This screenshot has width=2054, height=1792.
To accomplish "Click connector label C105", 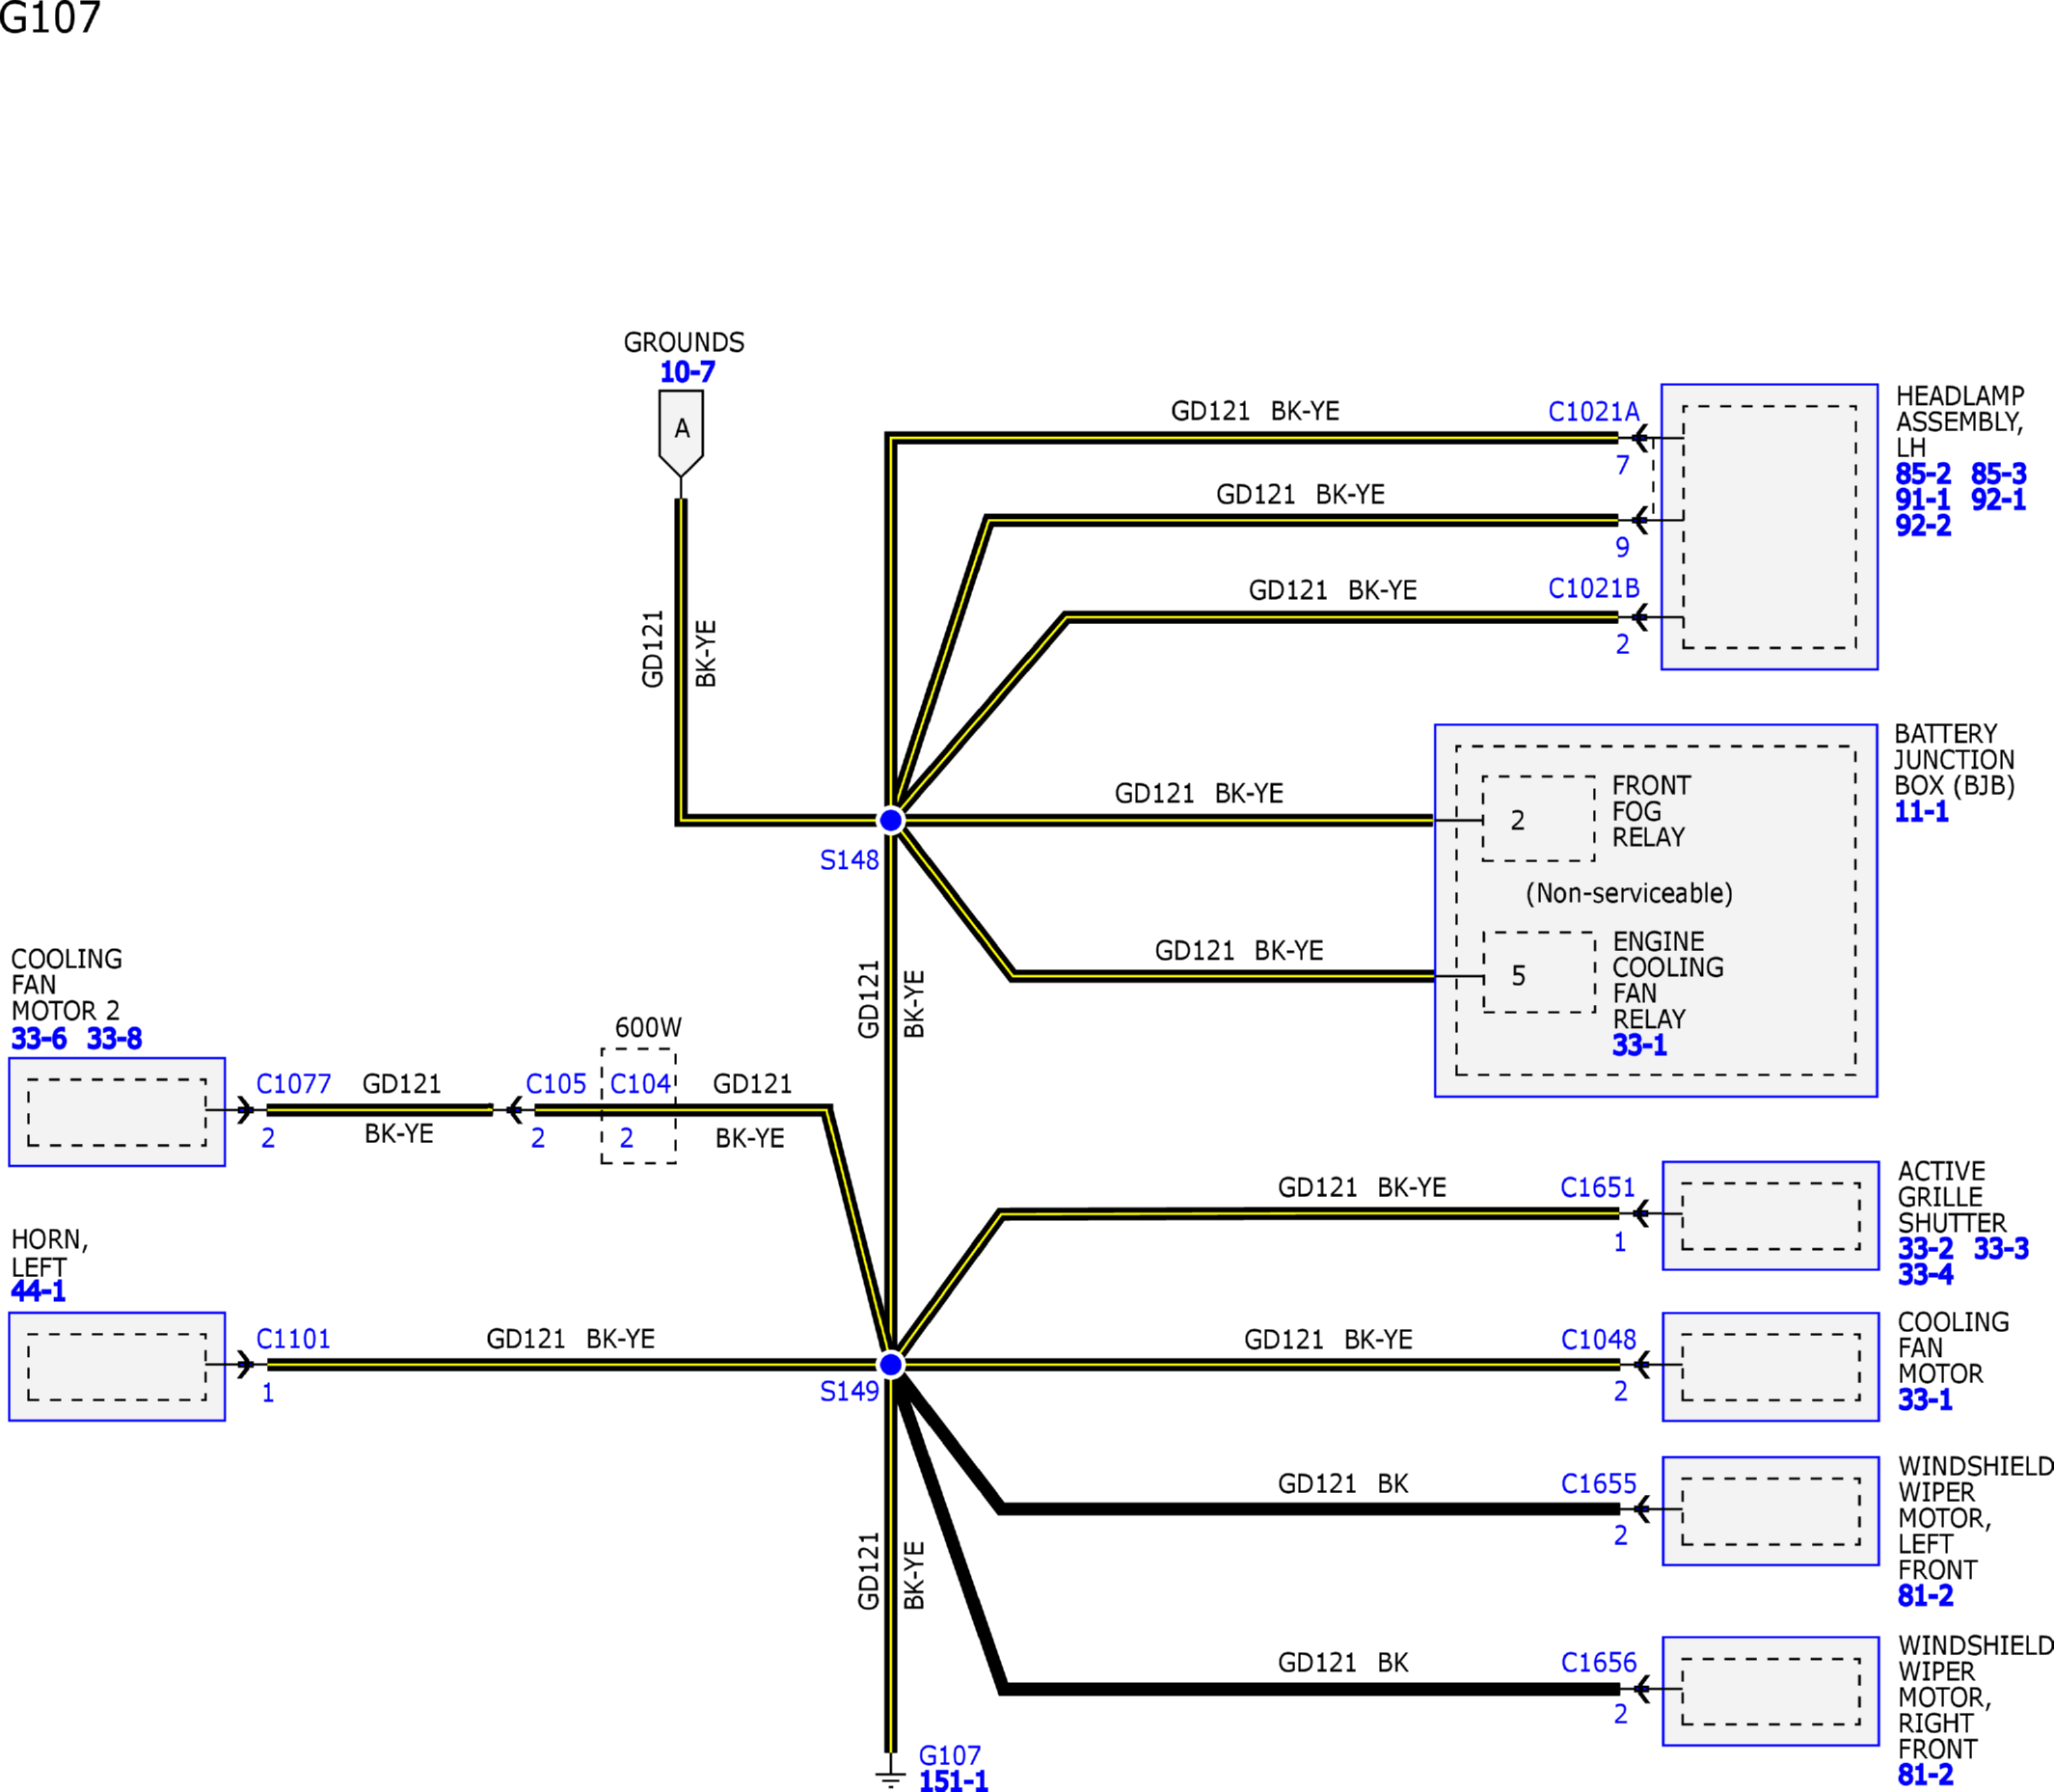I will pos(555,1084).
